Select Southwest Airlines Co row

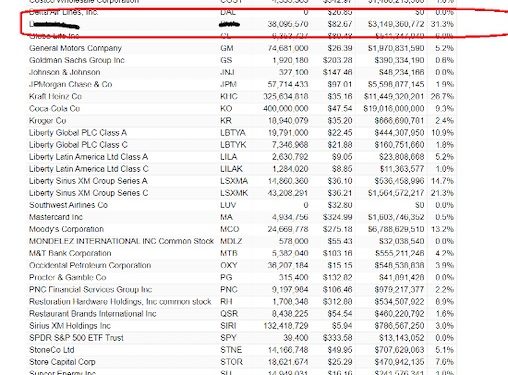tap(241, 205)
